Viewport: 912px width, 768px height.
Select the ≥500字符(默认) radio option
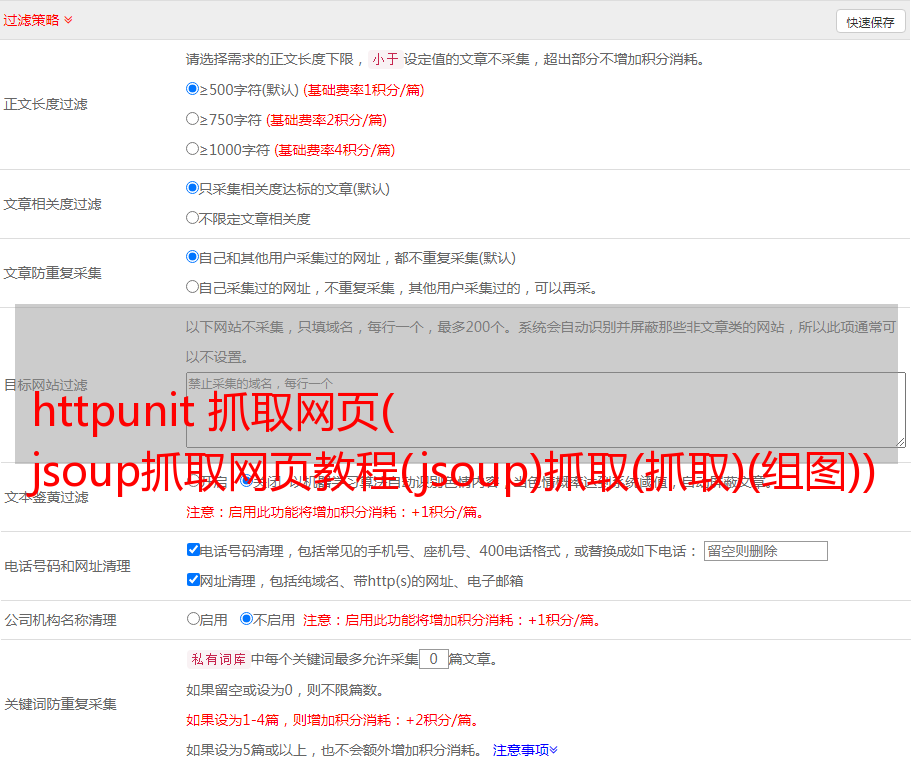click(192, 89)
